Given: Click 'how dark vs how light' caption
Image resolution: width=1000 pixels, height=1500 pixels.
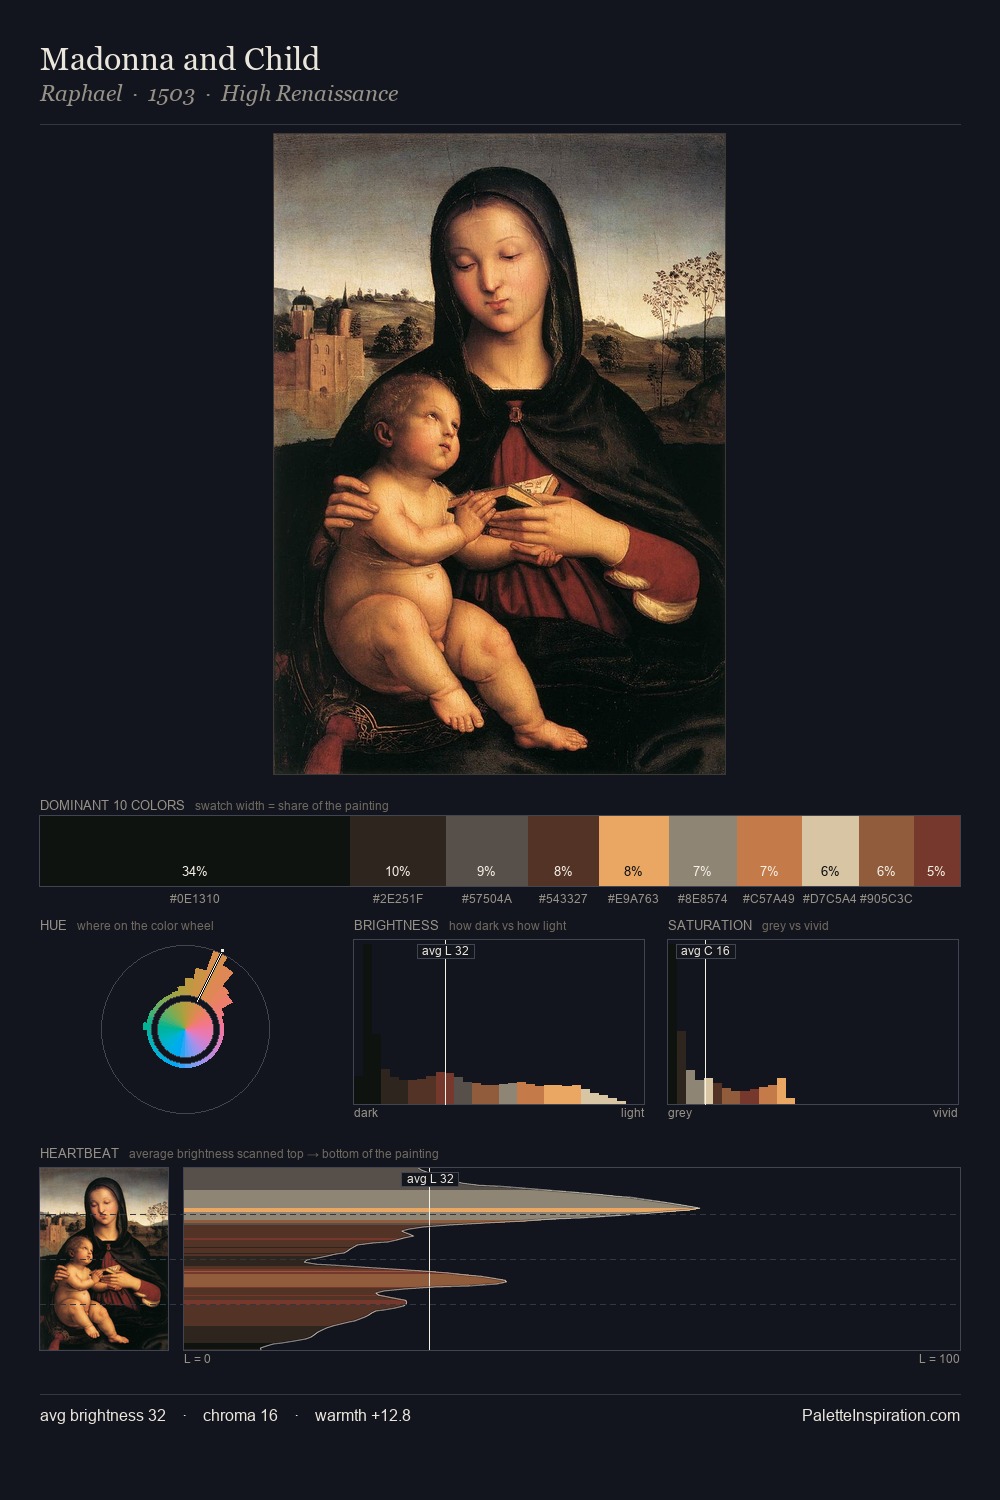Looking at the screenshot, I should [x=507, y=926].
